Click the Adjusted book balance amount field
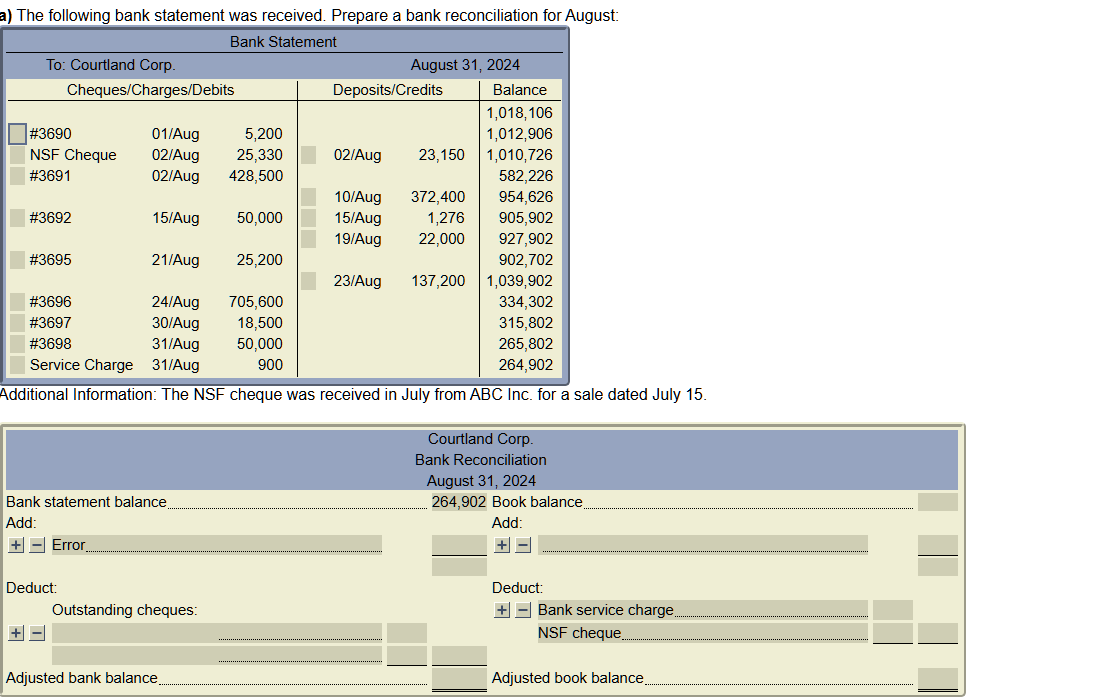 937,678
